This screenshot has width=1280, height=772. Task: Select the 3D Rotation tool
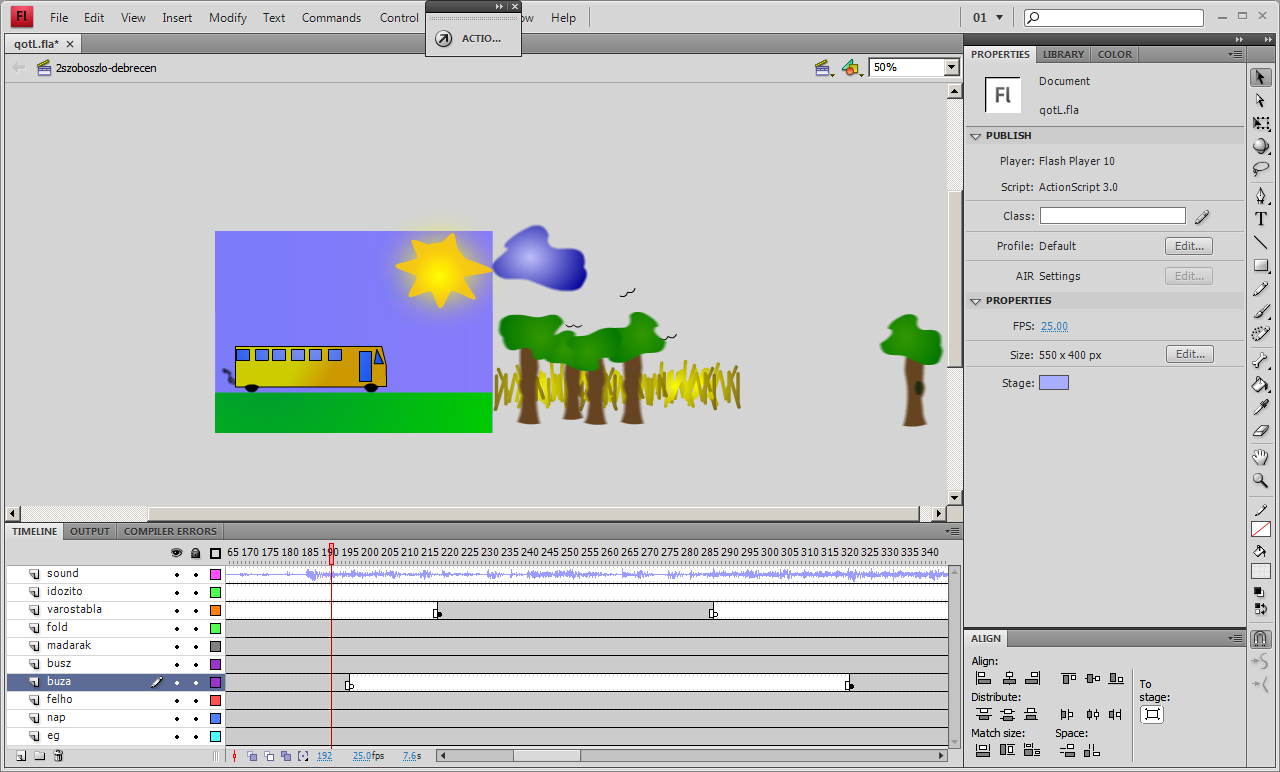pyautogui.click(x=1261, y=146)
